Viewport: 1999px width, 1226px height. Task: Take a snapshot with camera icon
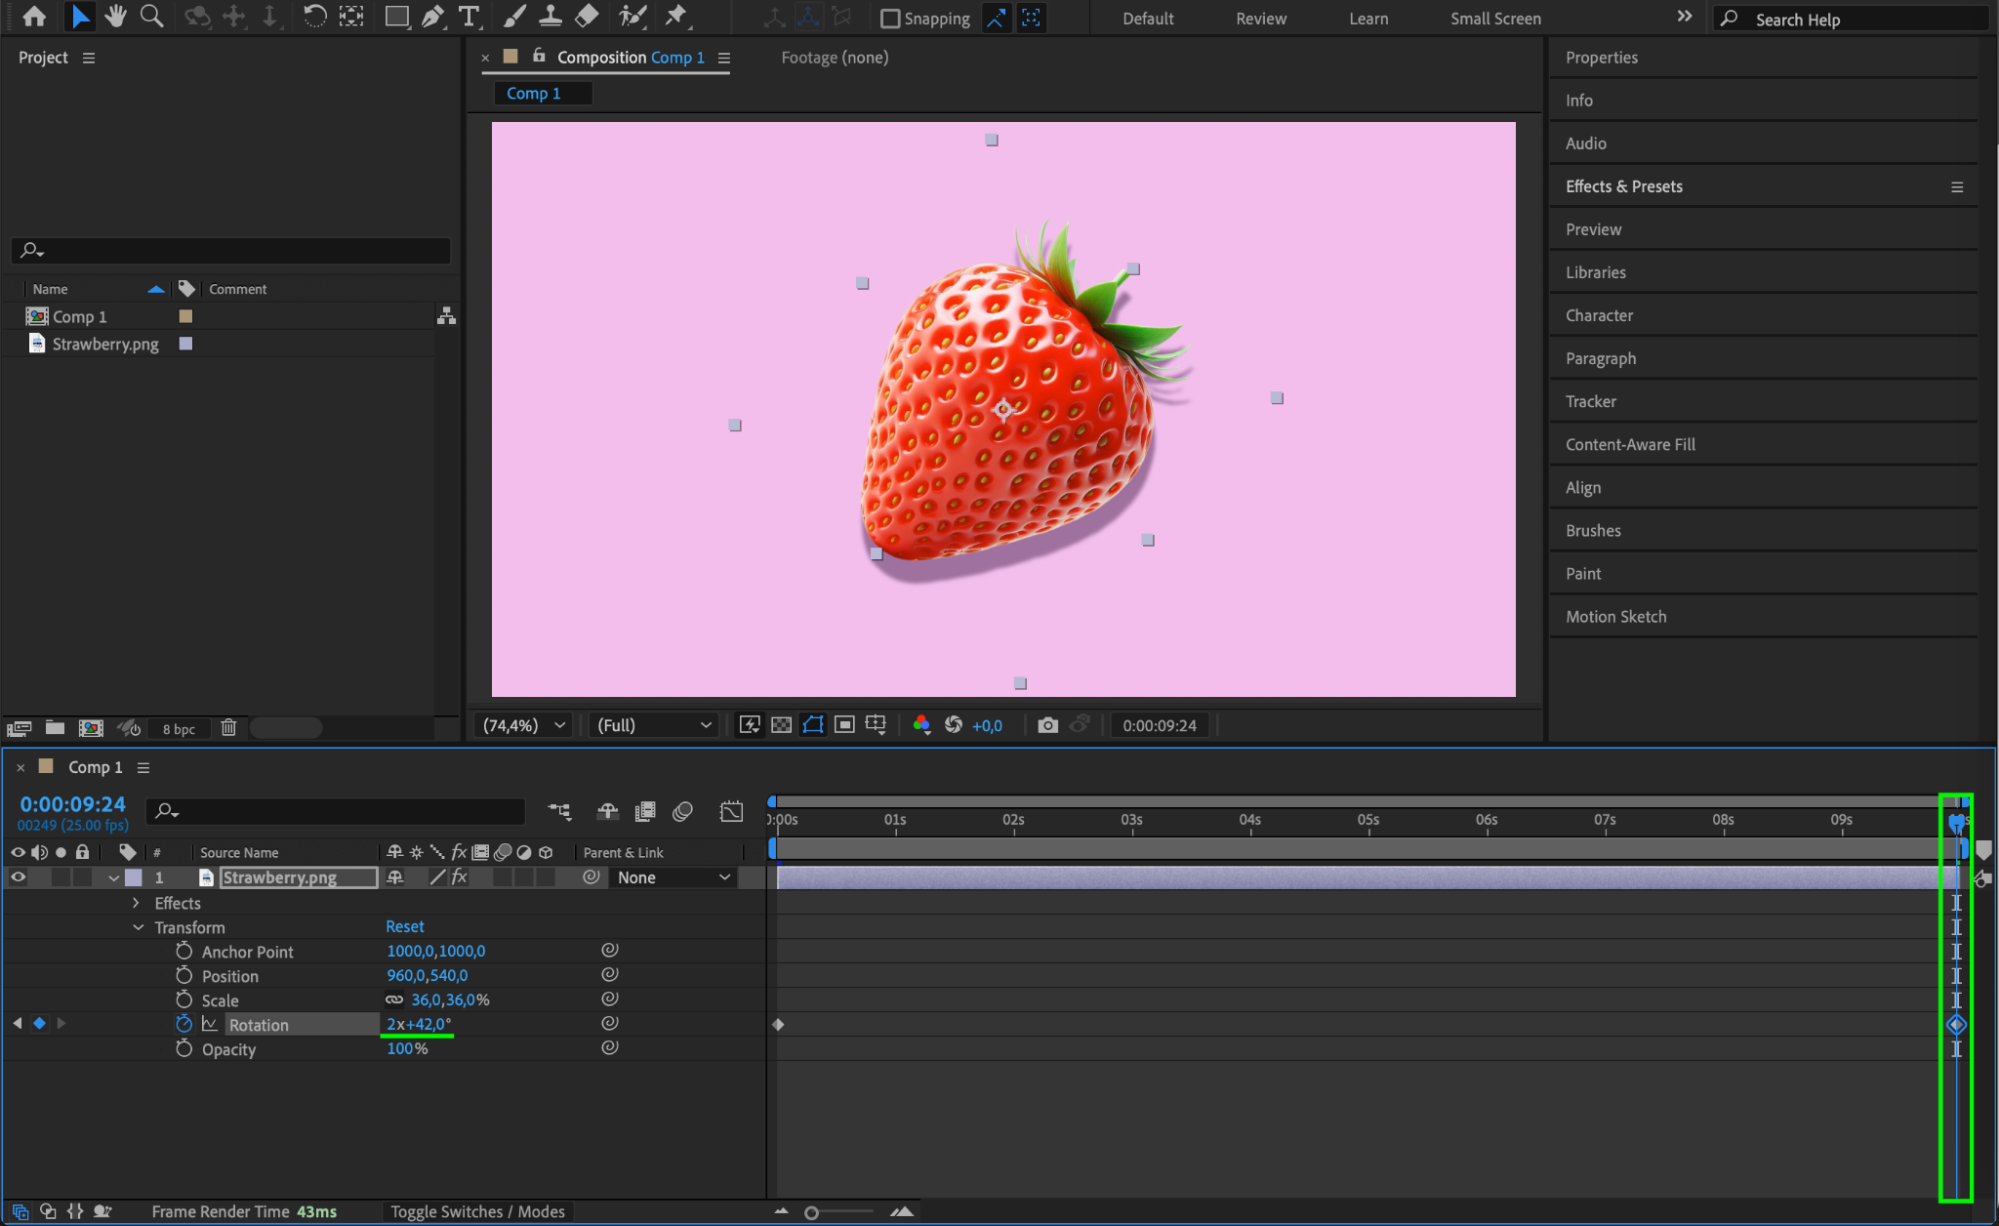click(x=1047, y=725)
